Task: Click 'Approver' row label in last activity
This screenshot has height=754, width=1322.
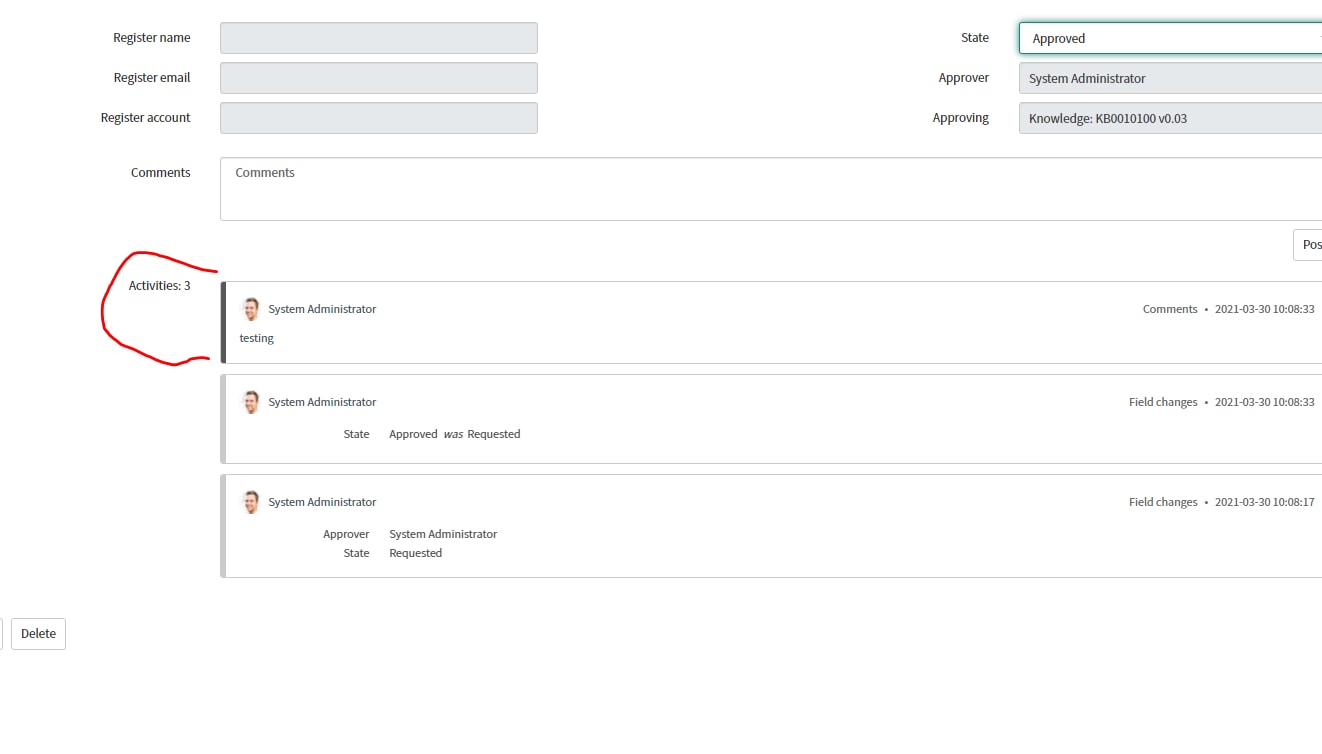Action: coord(346,534)
